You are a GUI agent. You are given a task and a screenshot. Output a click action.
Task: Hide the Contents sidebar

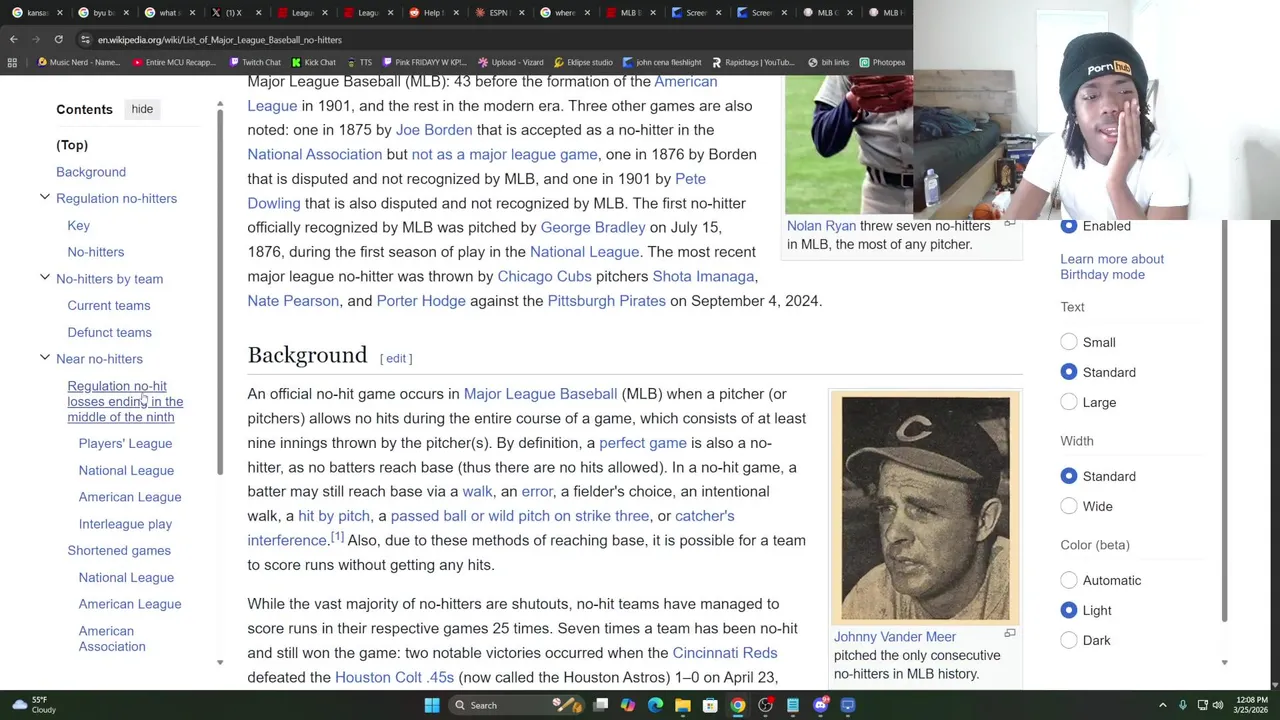pyautogui.click(x=142, y=109)
